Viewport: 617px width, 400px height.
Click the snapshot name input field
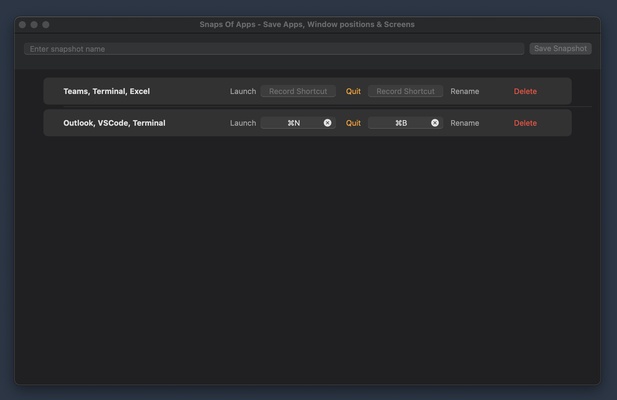[x=273, y=49]
